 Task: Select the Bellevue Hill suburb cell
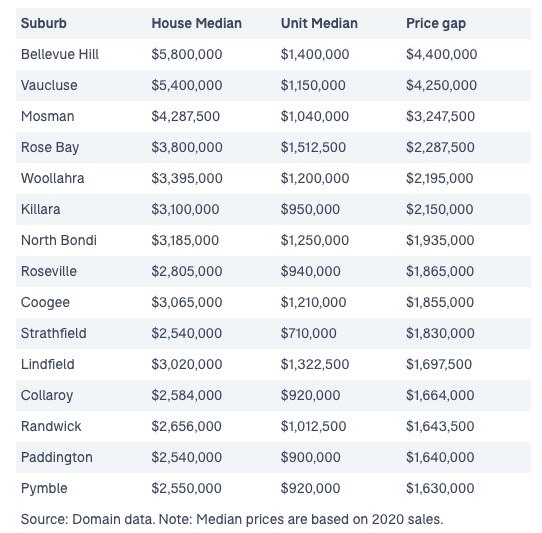coord(60,54)
